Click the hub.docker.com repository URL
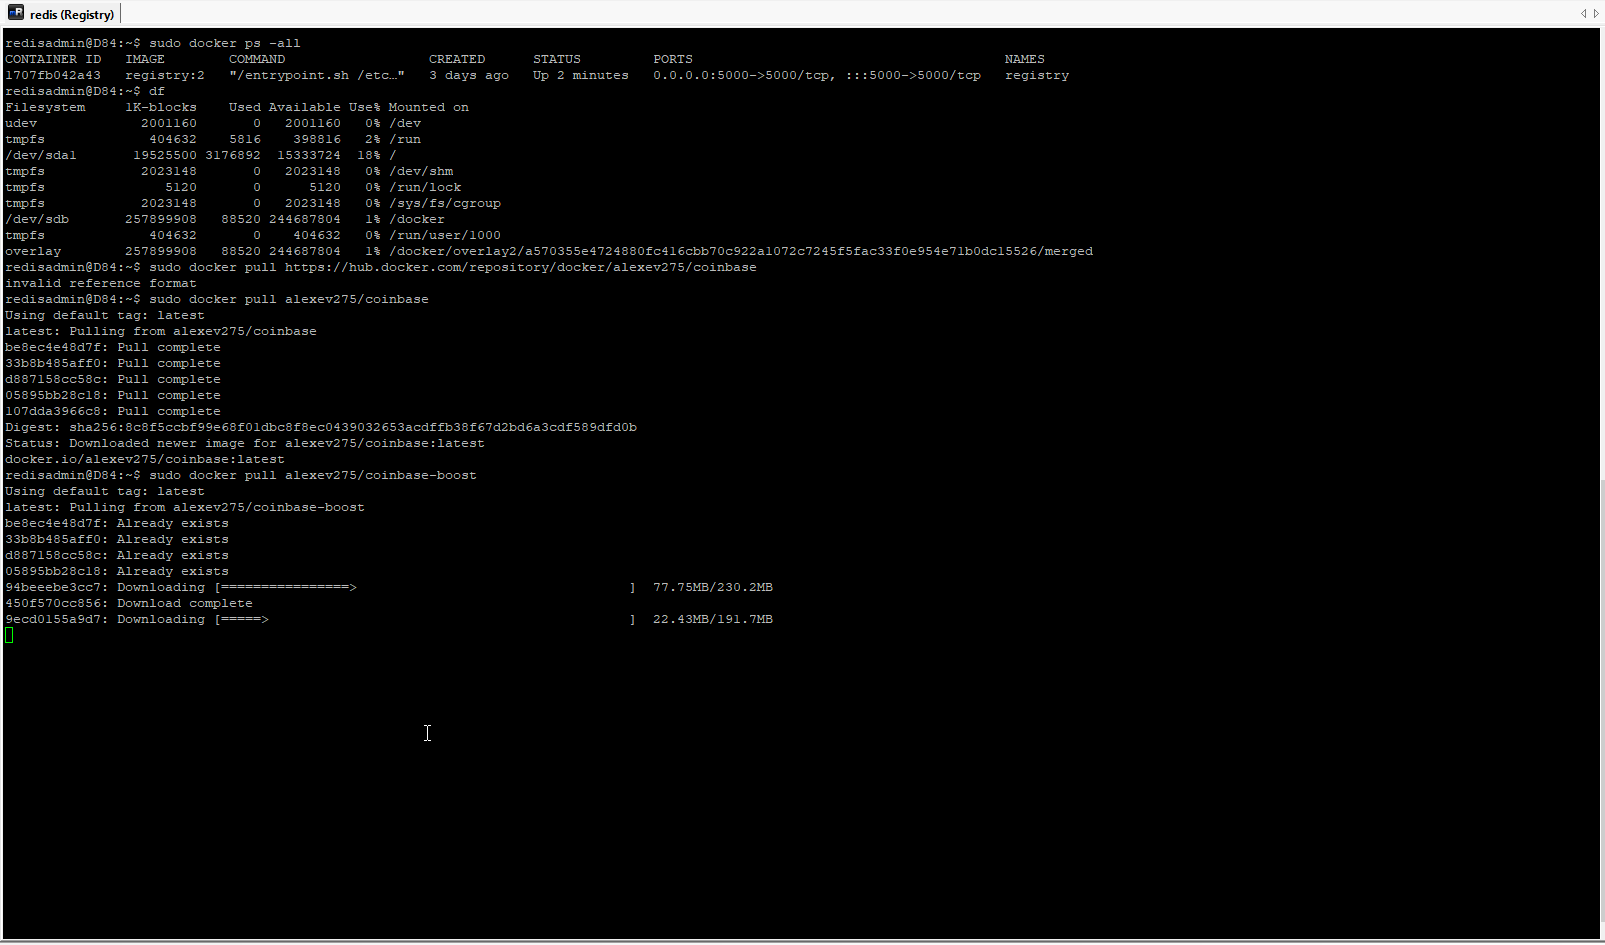This screenshot has width=1605, height=945. tap(521, 267)
